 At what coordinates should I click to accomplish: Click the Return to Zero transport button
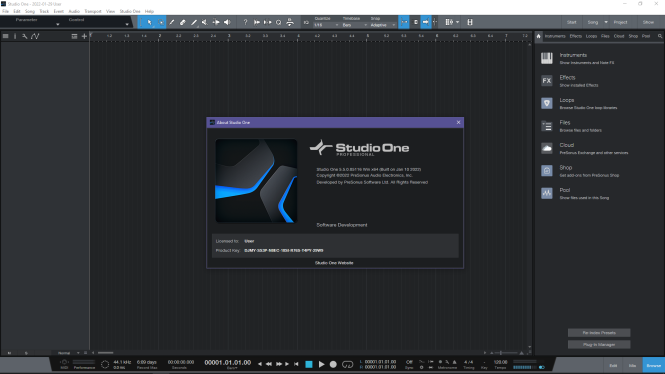296,364
